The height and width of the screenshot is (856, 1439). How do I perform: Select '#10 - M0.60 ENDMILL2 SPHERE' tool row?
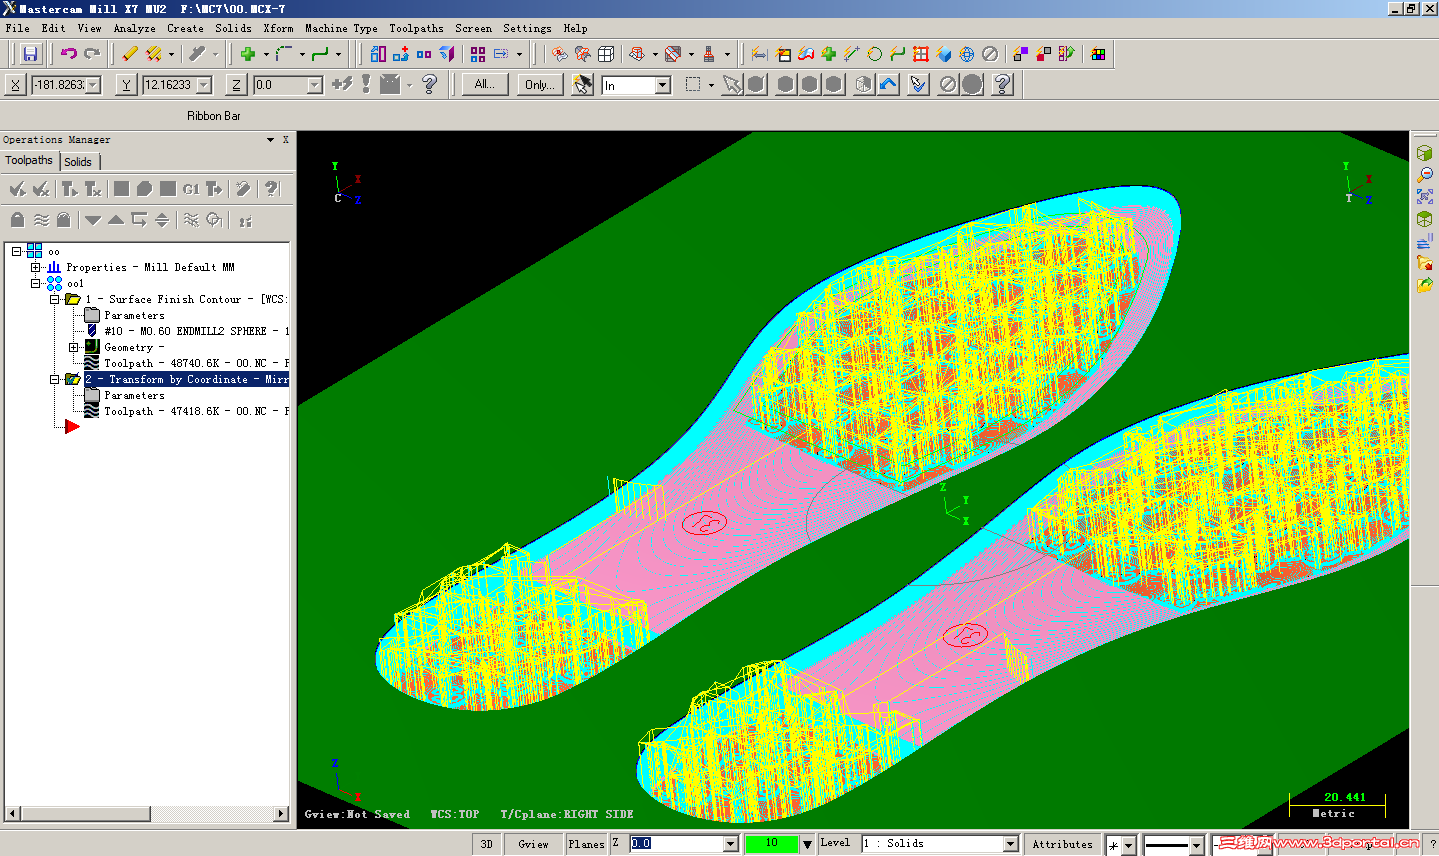pyautogui.click(x=185, y=331)
